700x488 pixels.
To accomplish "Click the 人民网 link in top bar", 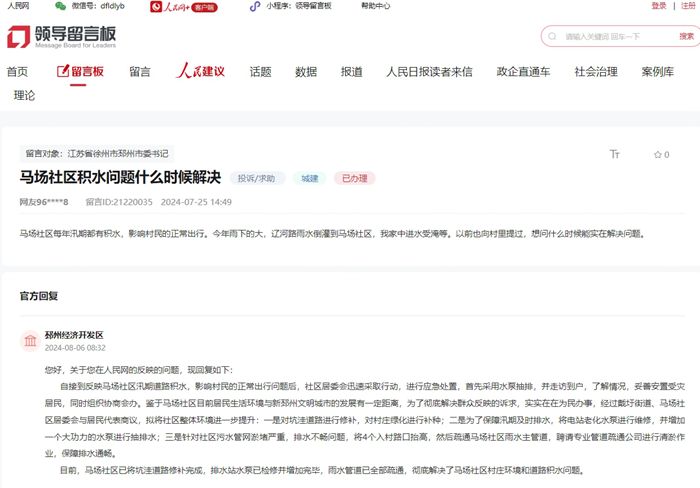I will click(x=18, y=6).
